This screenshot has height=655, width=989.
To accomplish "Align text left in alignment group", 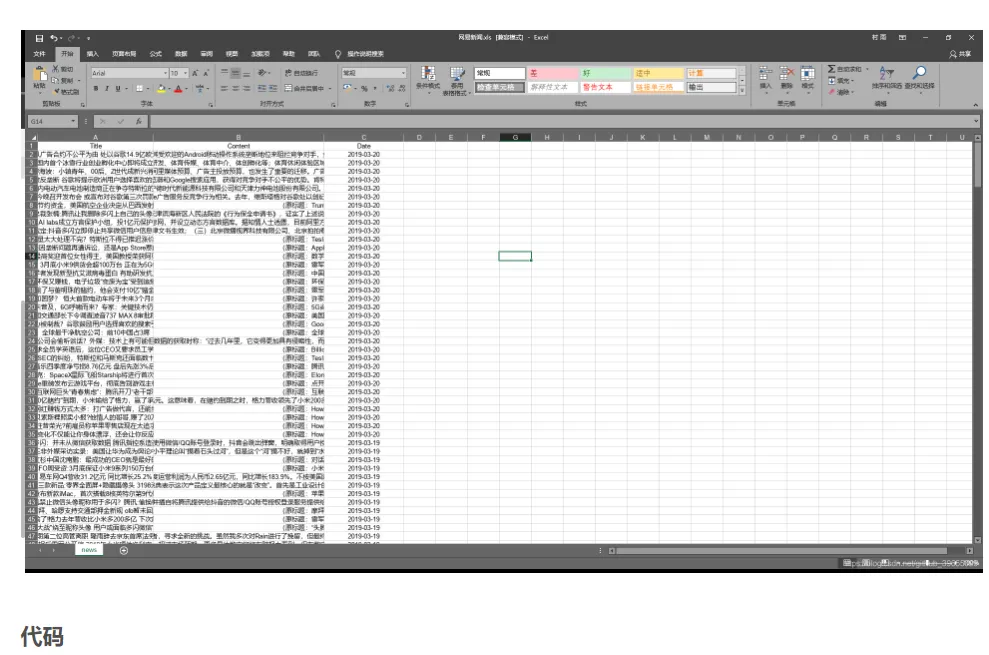I will 224,89.
